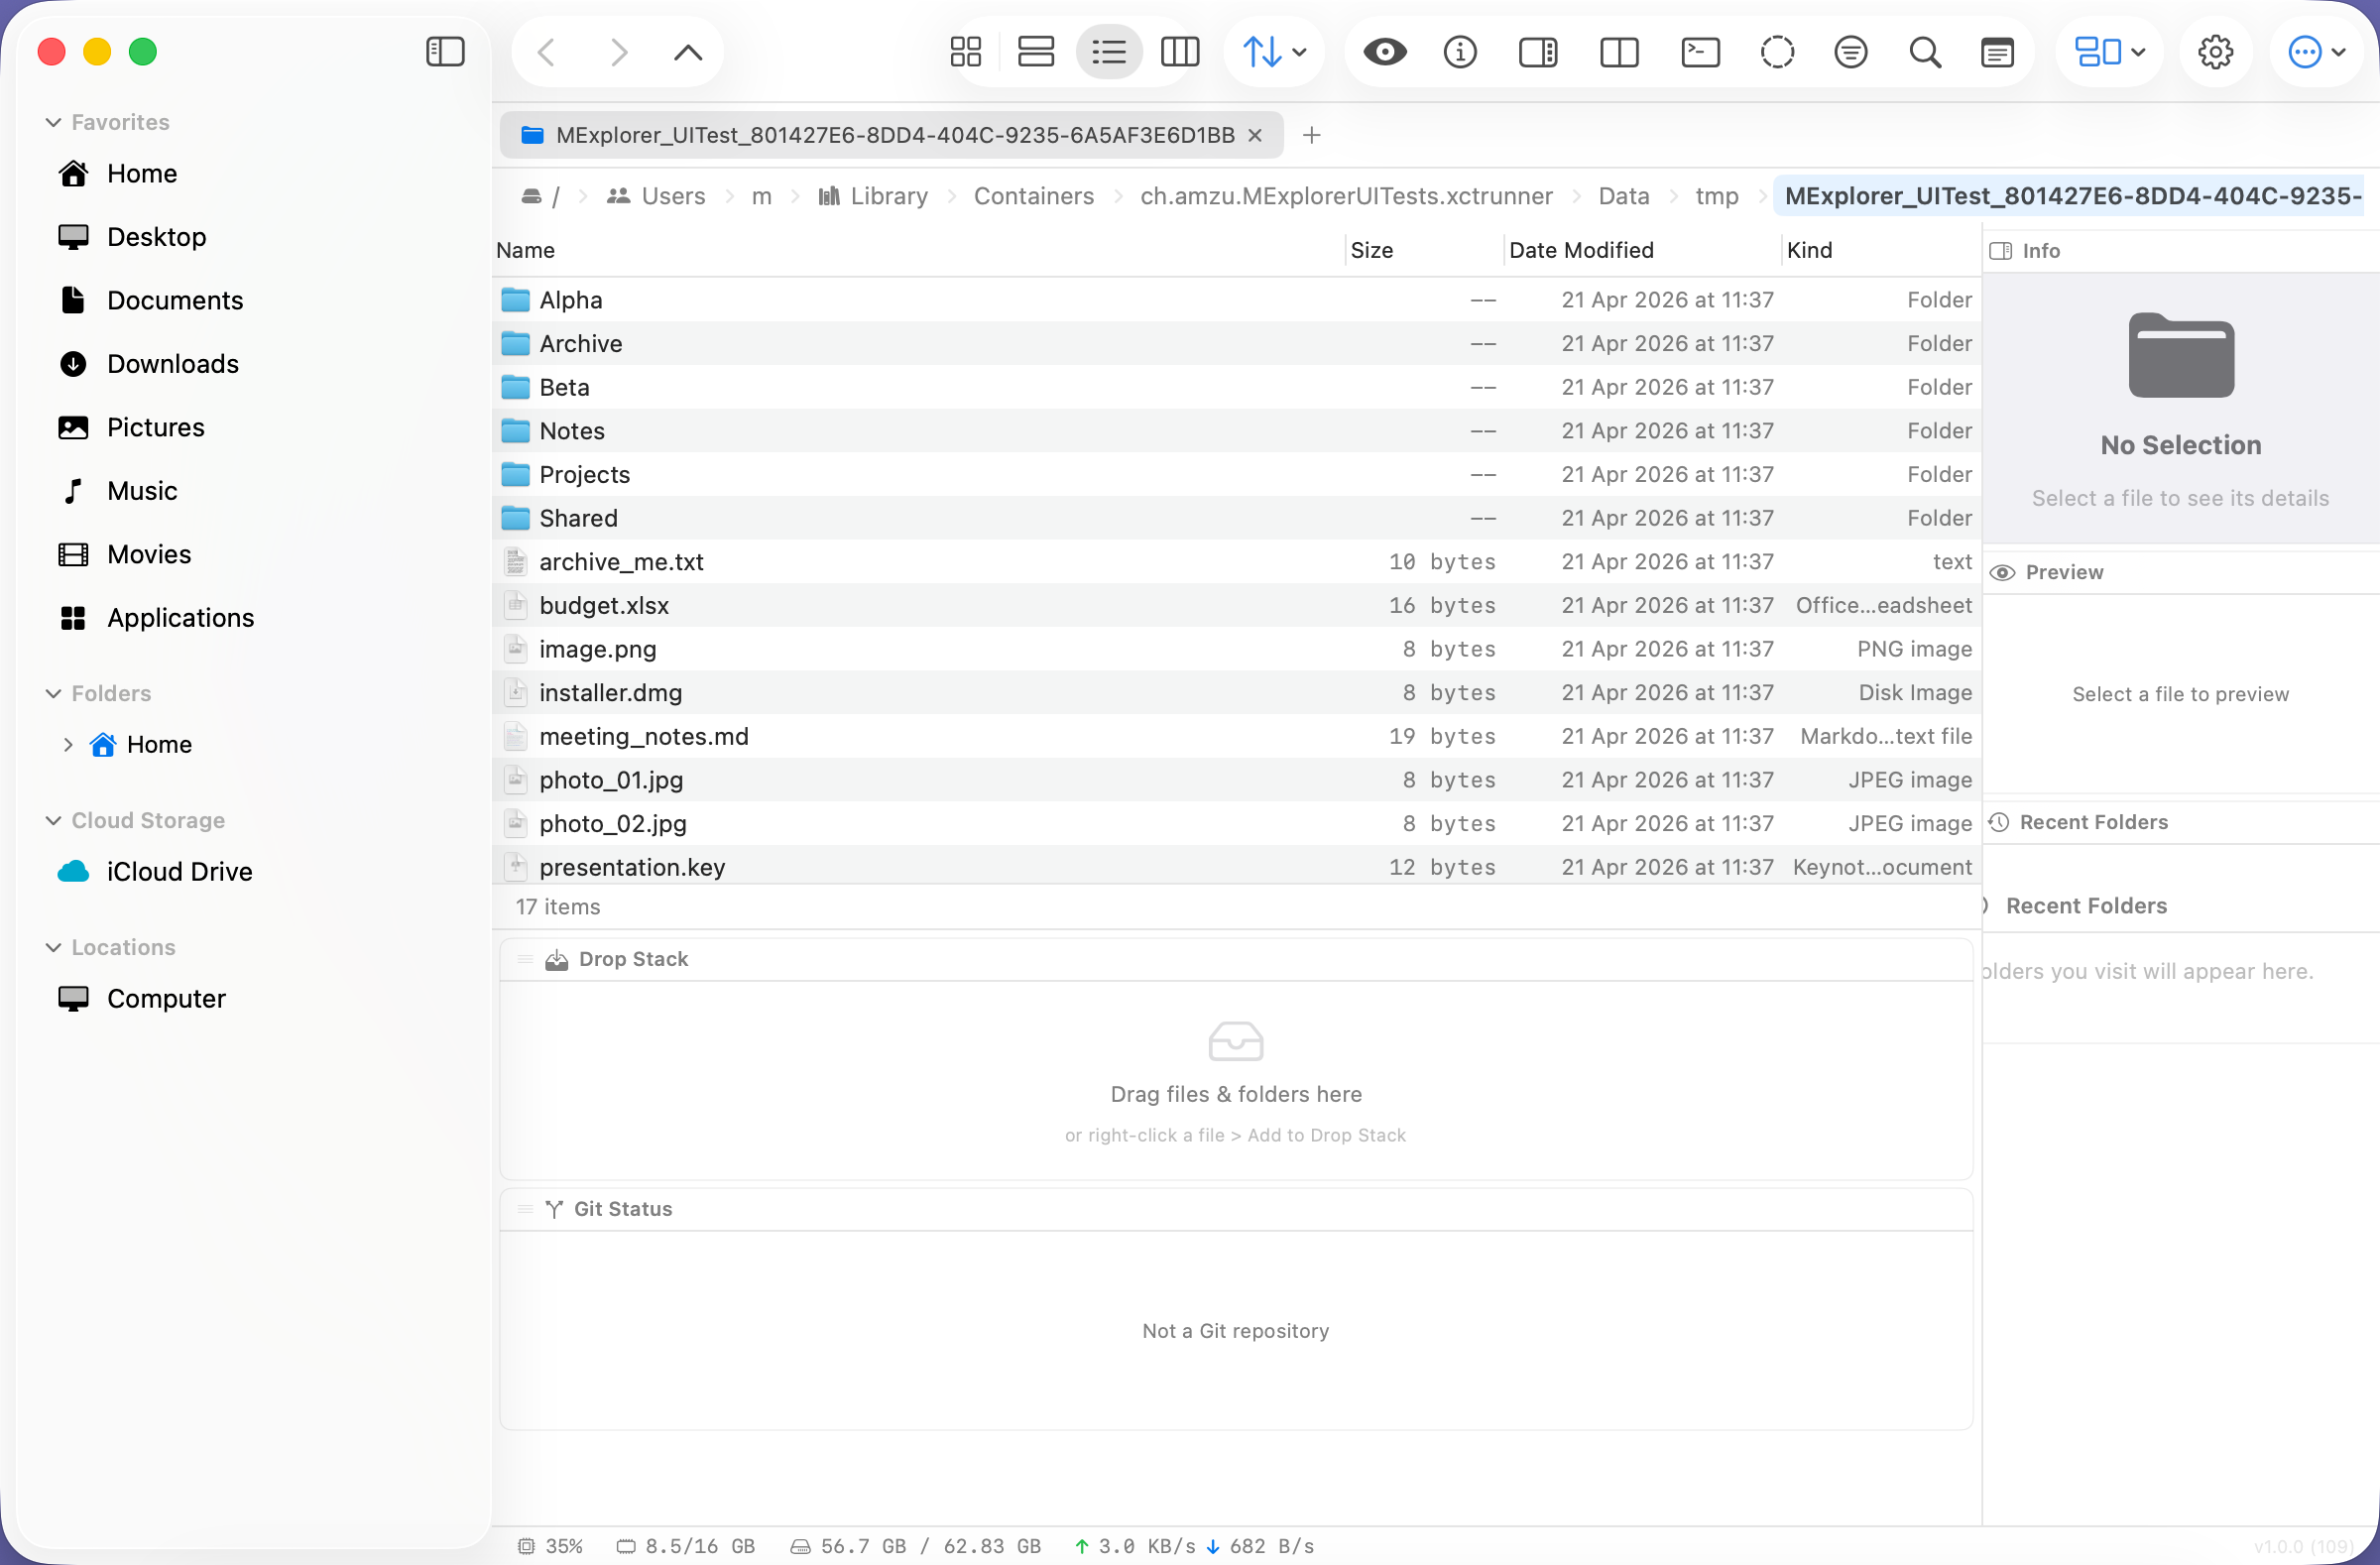Click Data in the path bar
The image size is (2380, 1565).
pyautogui.click(x=1624, y=196)
